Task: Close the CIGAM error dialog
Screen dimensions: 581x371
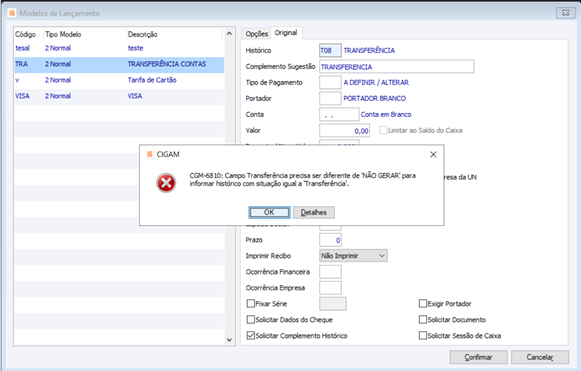Action: click(x=433, y=155)
